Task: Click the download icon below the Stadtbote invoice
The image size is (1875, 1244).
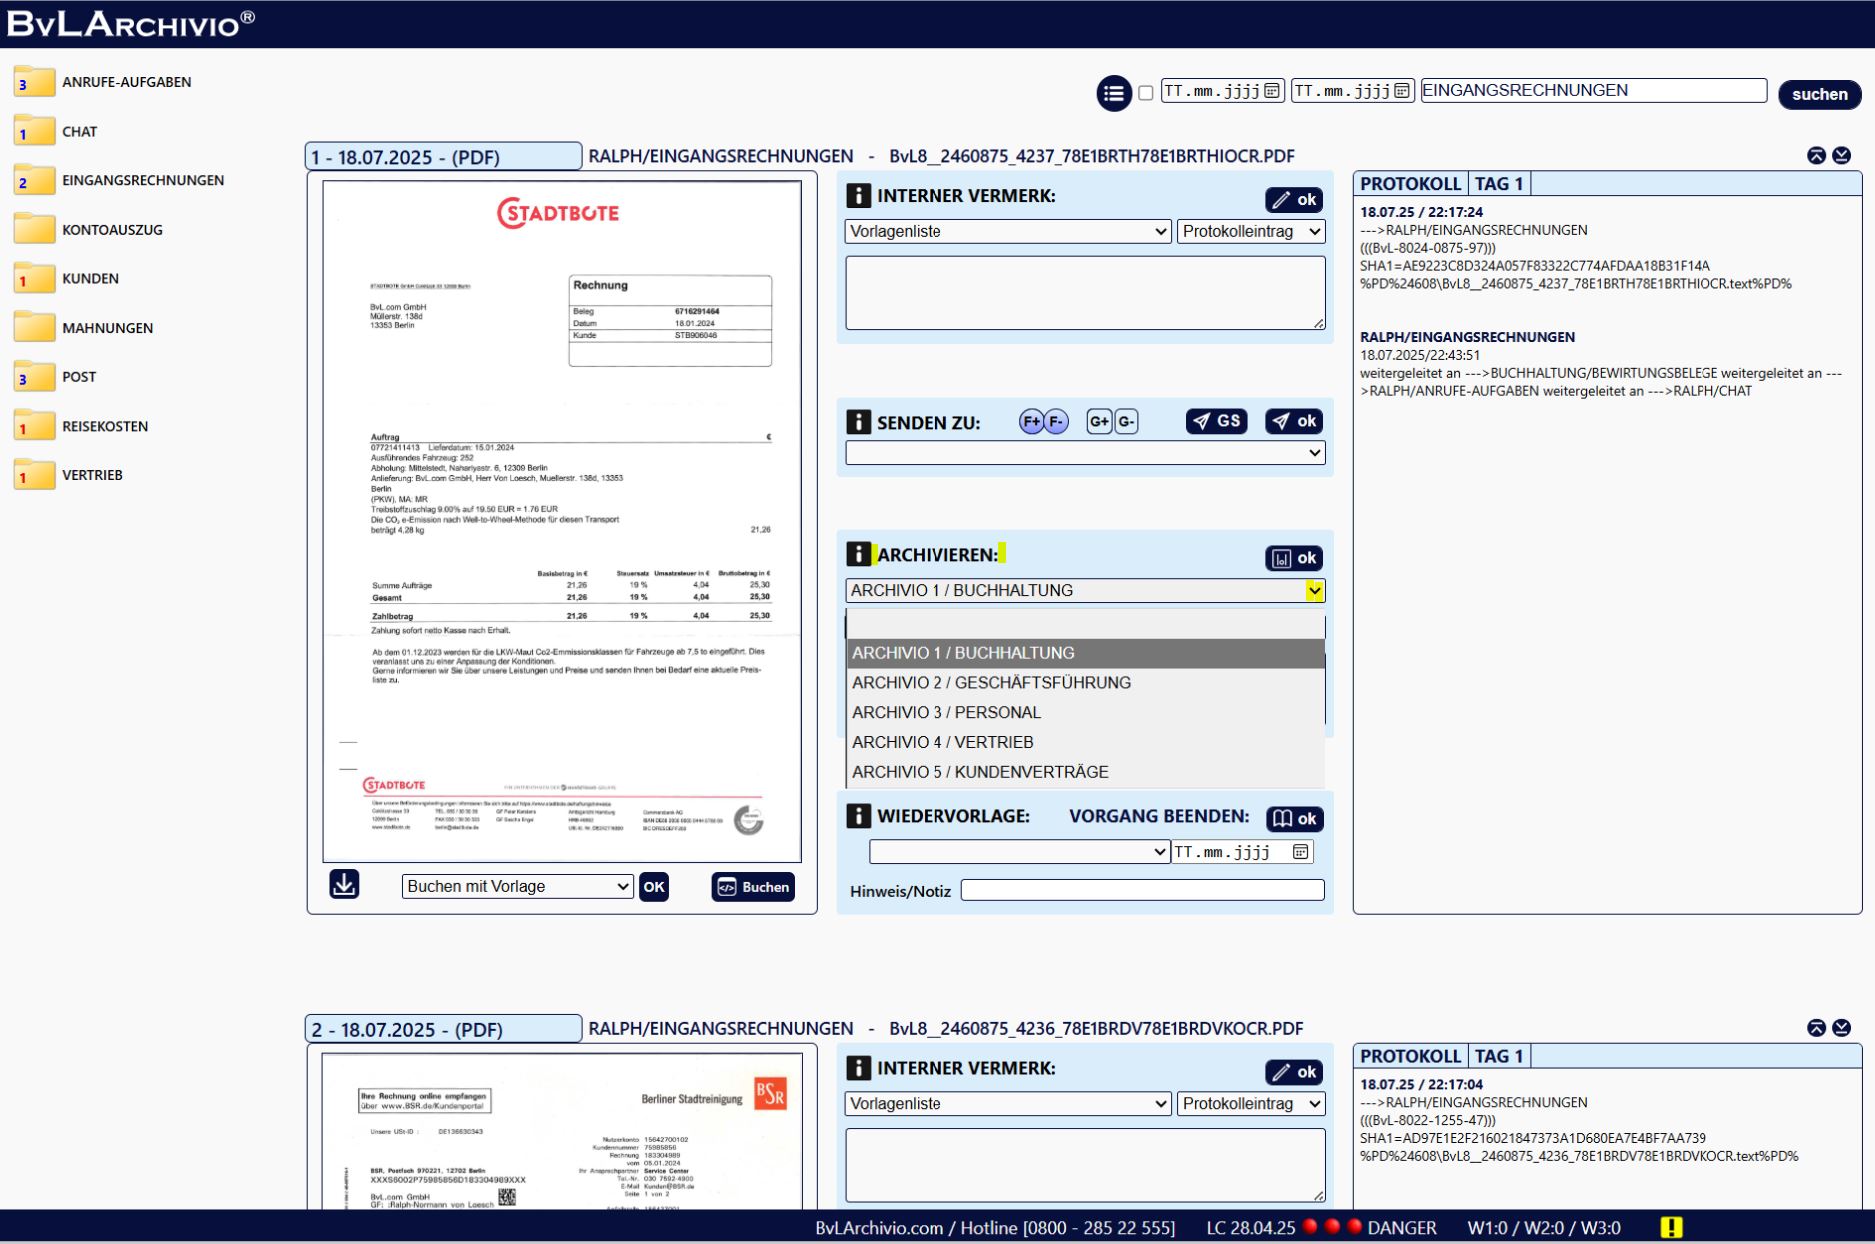Action: click(344, 885)
